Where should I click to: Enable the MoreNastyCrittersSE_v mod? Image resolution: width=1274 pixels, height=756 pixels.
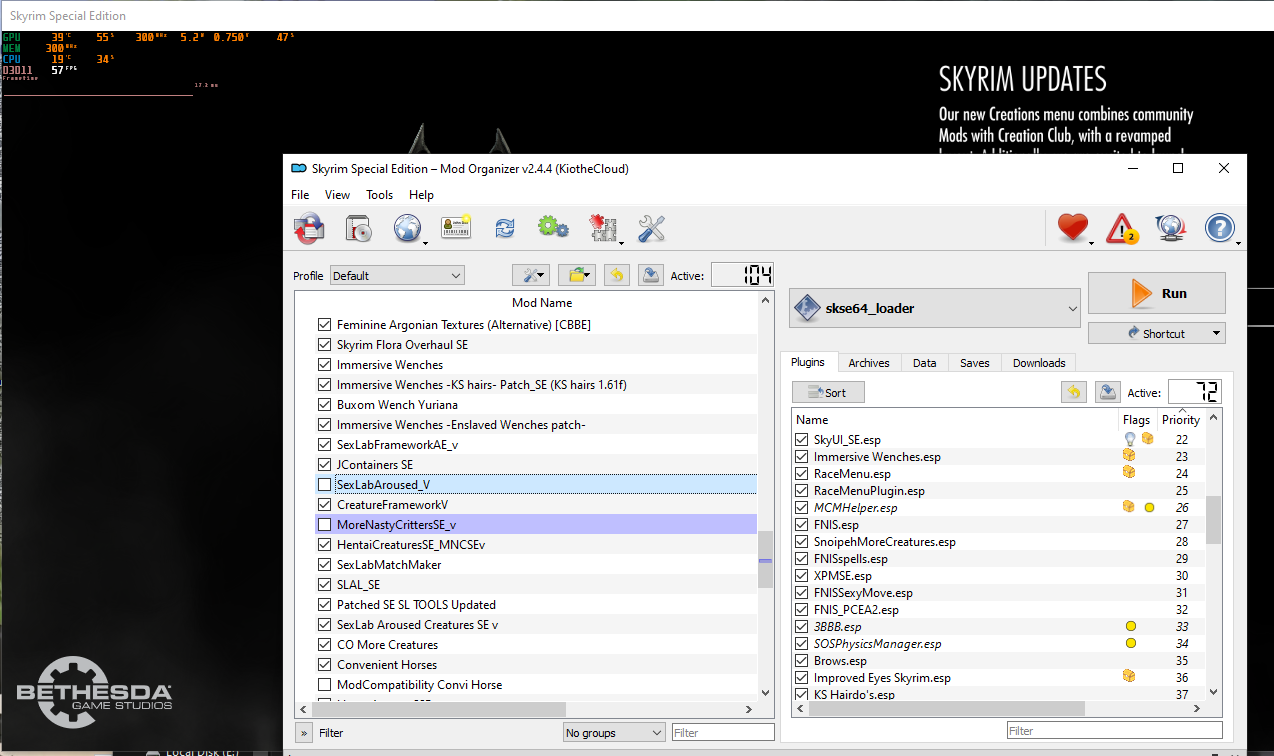(x=324, y=524)
